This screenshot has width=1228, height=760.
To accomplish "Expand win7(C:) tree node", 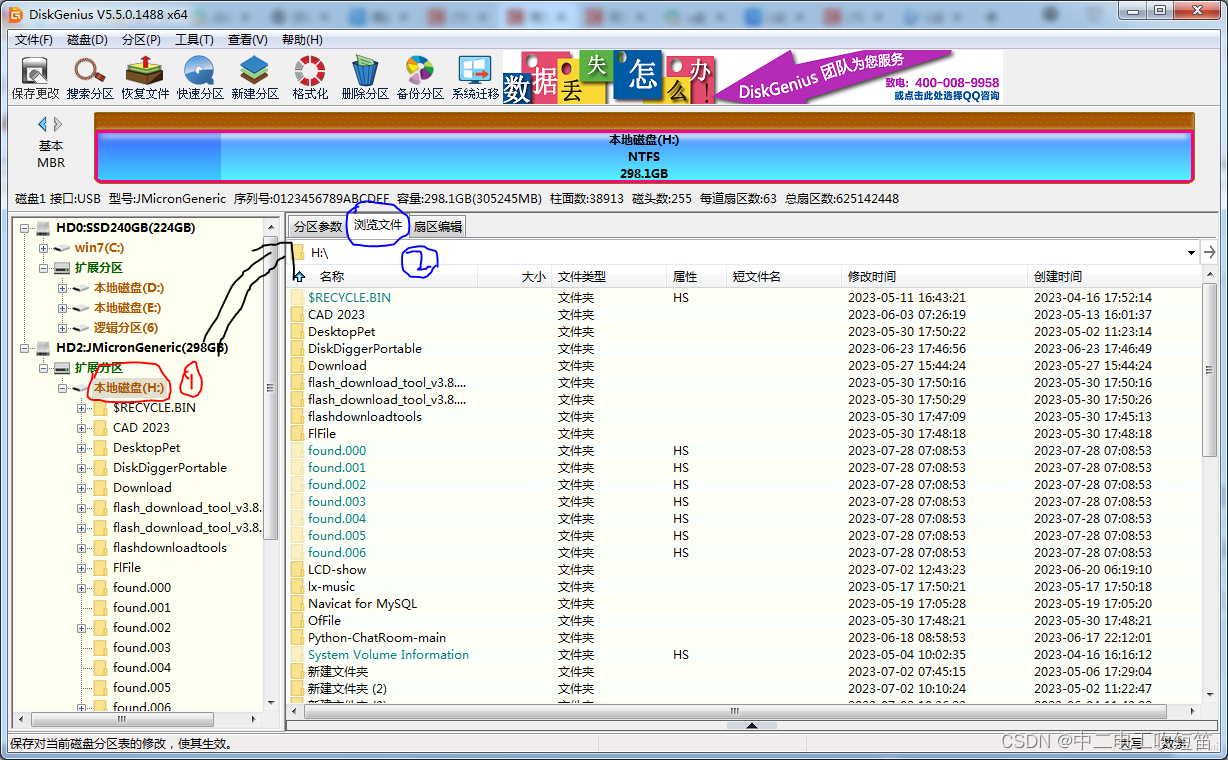I will click(43, 248).
